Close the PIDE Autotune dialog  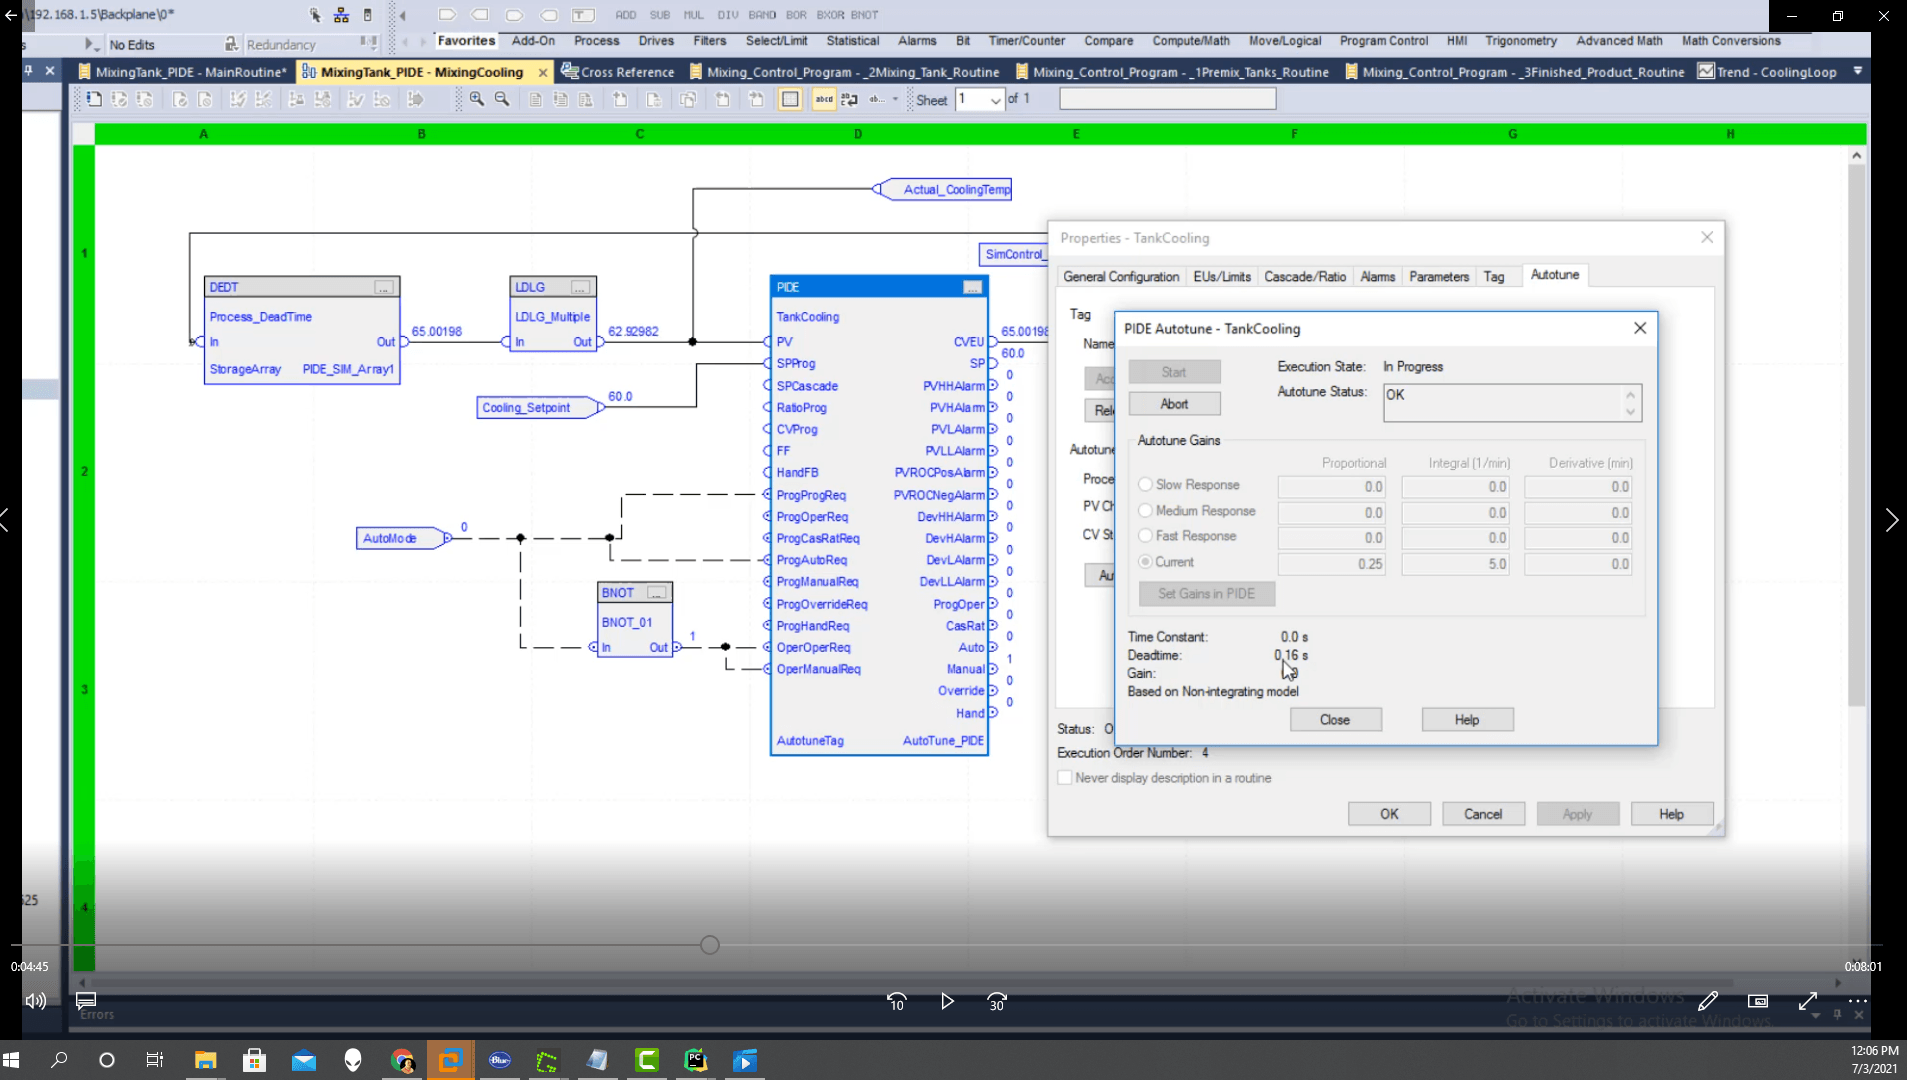(1640, 328)
